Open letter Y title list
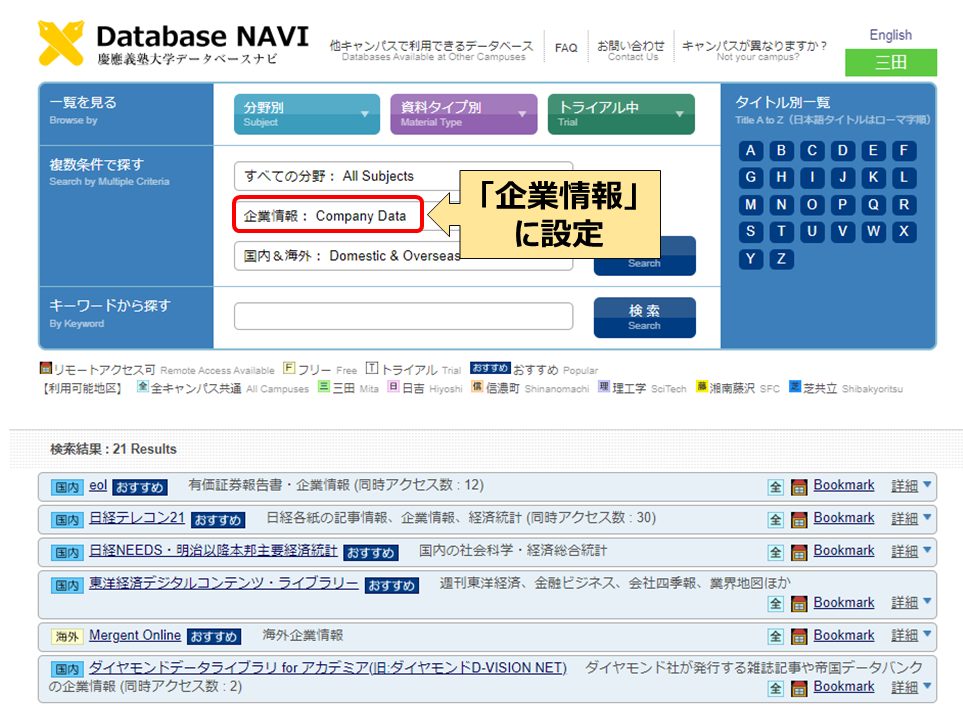963x716 pixels. pos(751,259)
